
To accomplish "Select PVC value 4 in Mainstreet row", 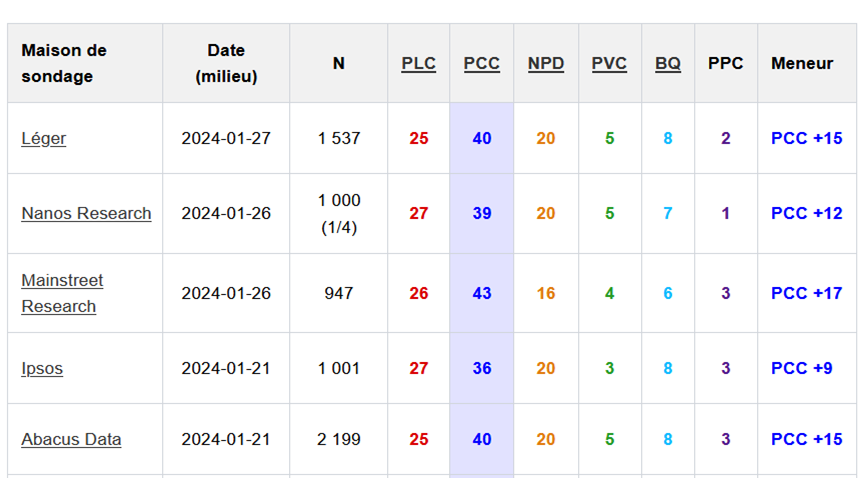I will pyautogui.click(x=609, y=293).
